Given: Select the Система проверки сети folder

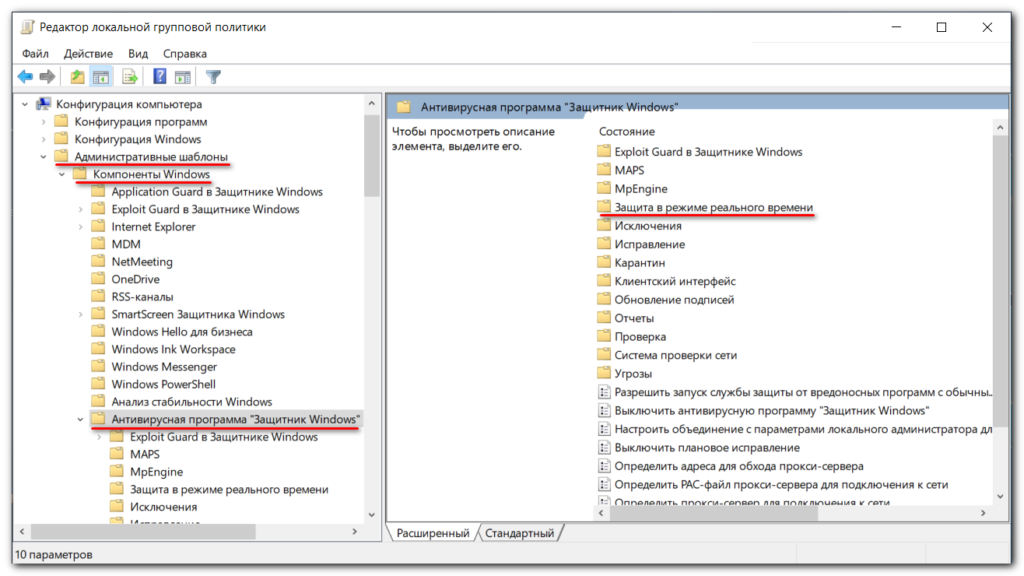Looking at the screenshot, I should click(675, 355).
